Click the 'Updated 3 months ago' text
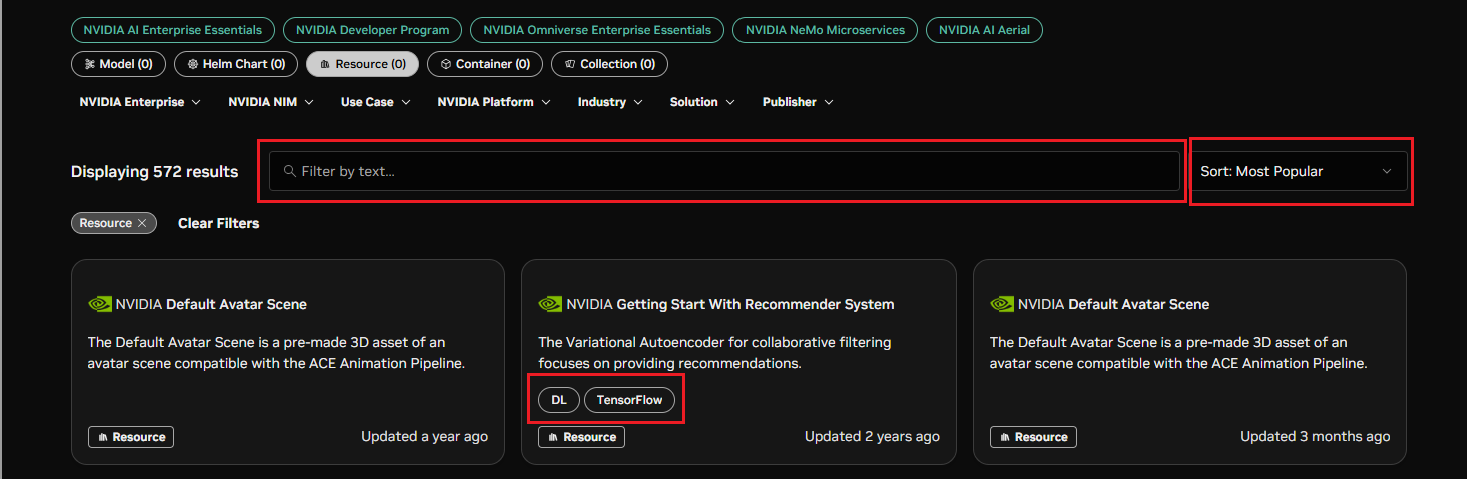The height and width of the screenshot is (479, 1467). tap(1315, 437)
